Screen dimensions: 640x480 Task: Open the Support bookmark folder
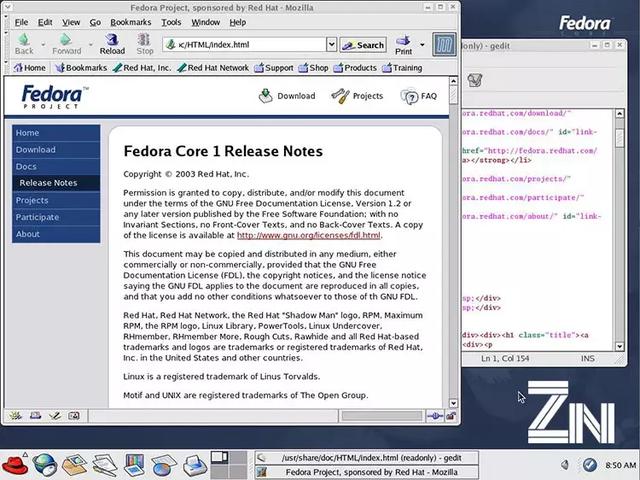273,68
